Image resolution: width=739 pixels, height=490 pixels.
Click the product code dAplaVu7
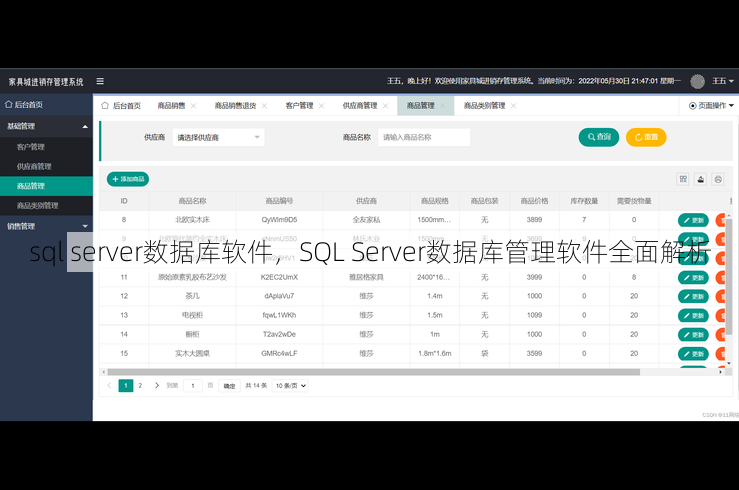point(279,296)
